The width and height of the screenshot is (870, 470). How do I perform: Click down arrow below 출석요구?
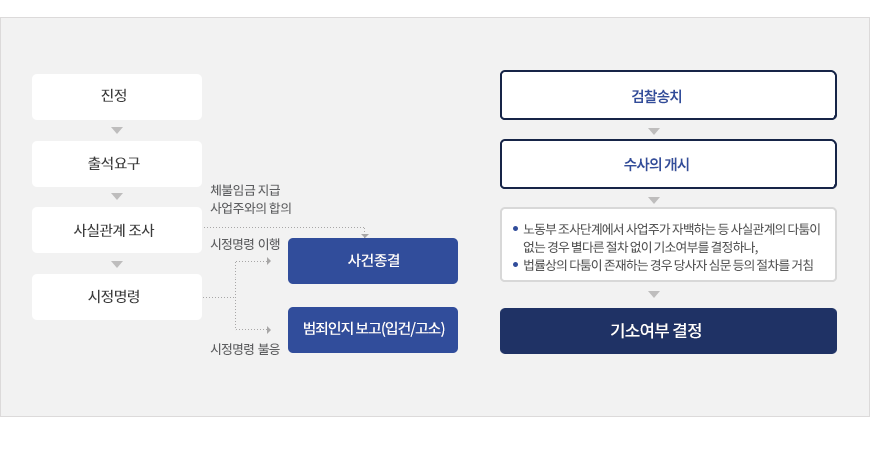tap(117, 196)
